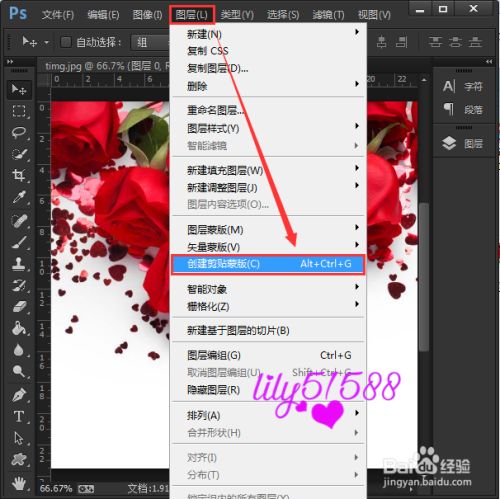Screen dimensions: 500x499
Task: Collapse right panel dock double-arrow
Action: pos(489,61)
